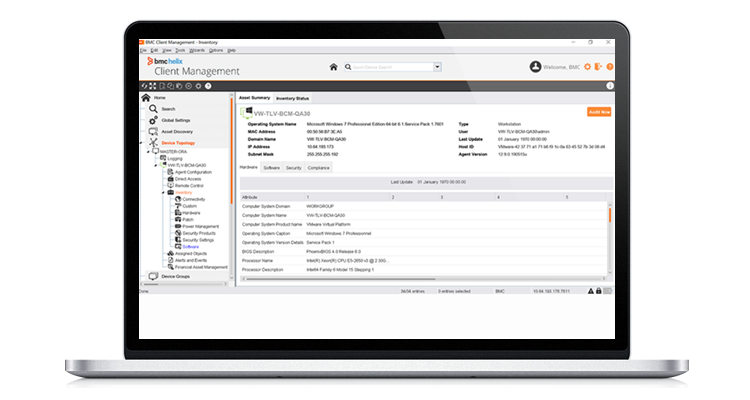
Task: Collapse the Device Topology section arrow
Action: (x=141, y=143)
